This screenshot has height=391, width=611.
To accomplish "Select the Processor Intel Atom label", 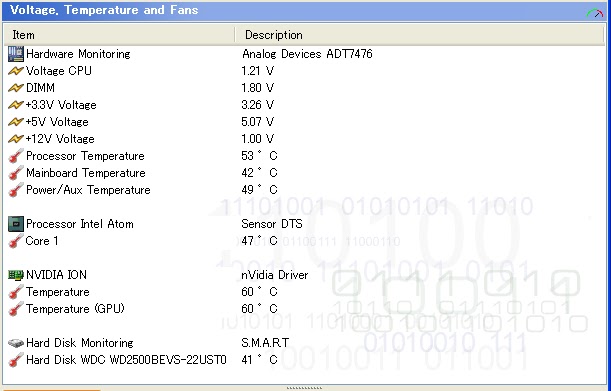I will (79, 224).
